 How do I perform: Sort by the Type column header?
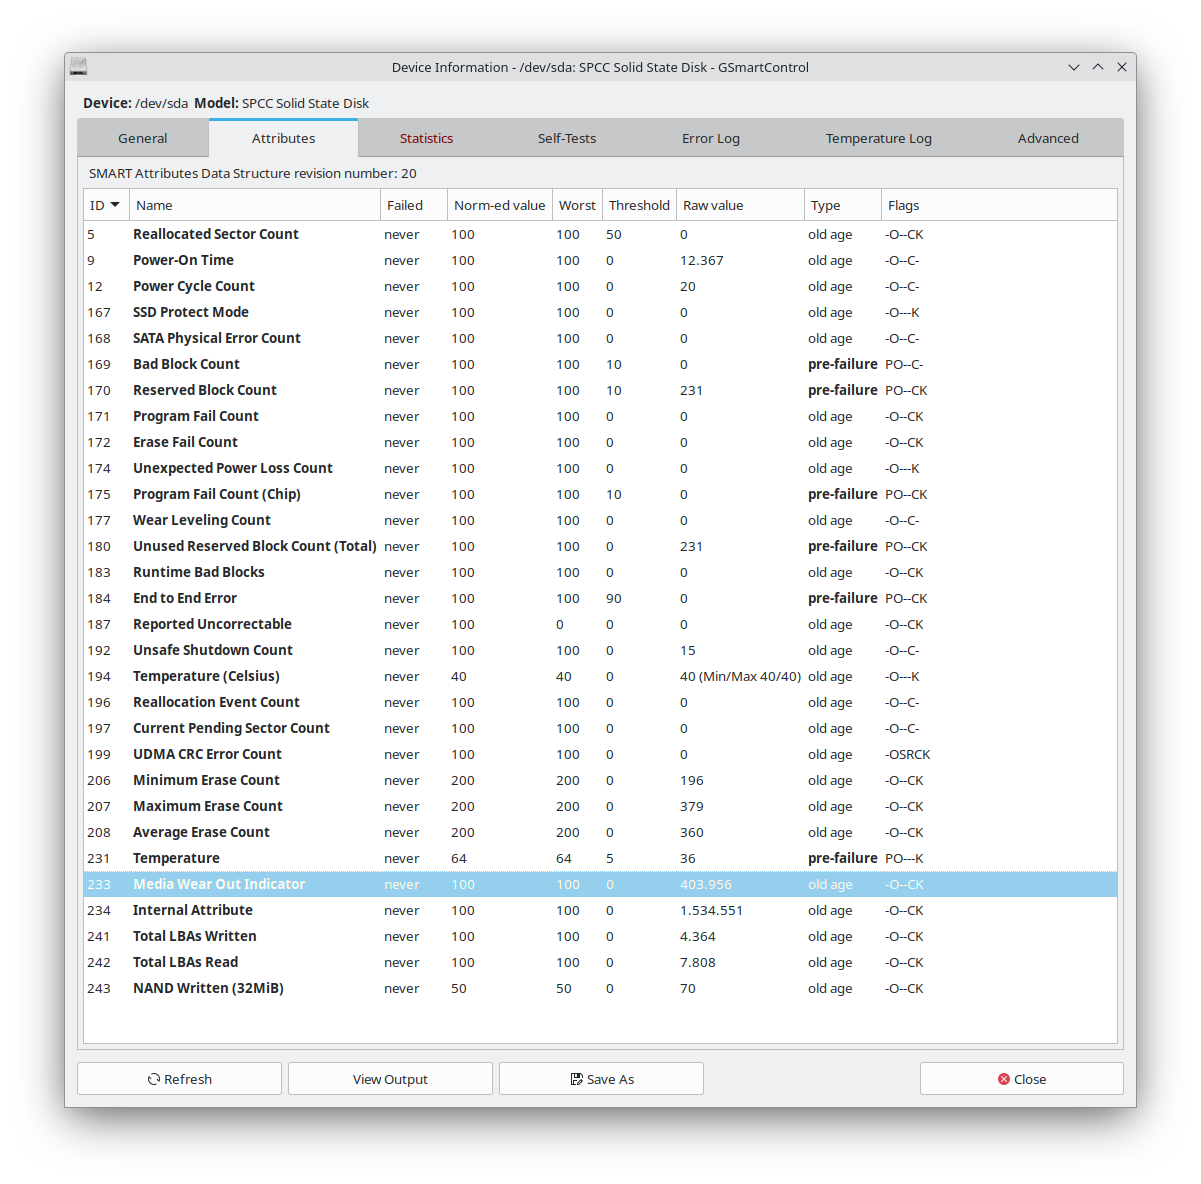click(x=843, y=205)
